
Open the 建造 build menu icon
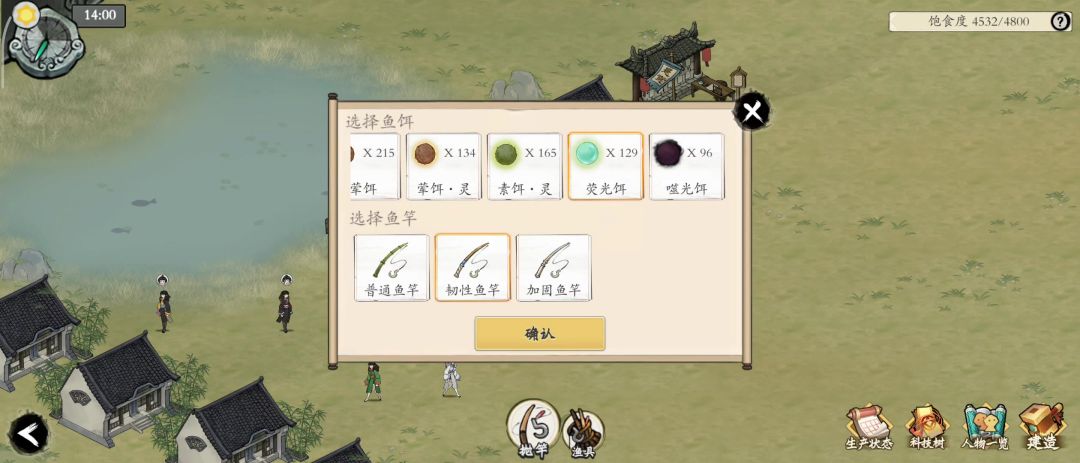click(1042, 427)
